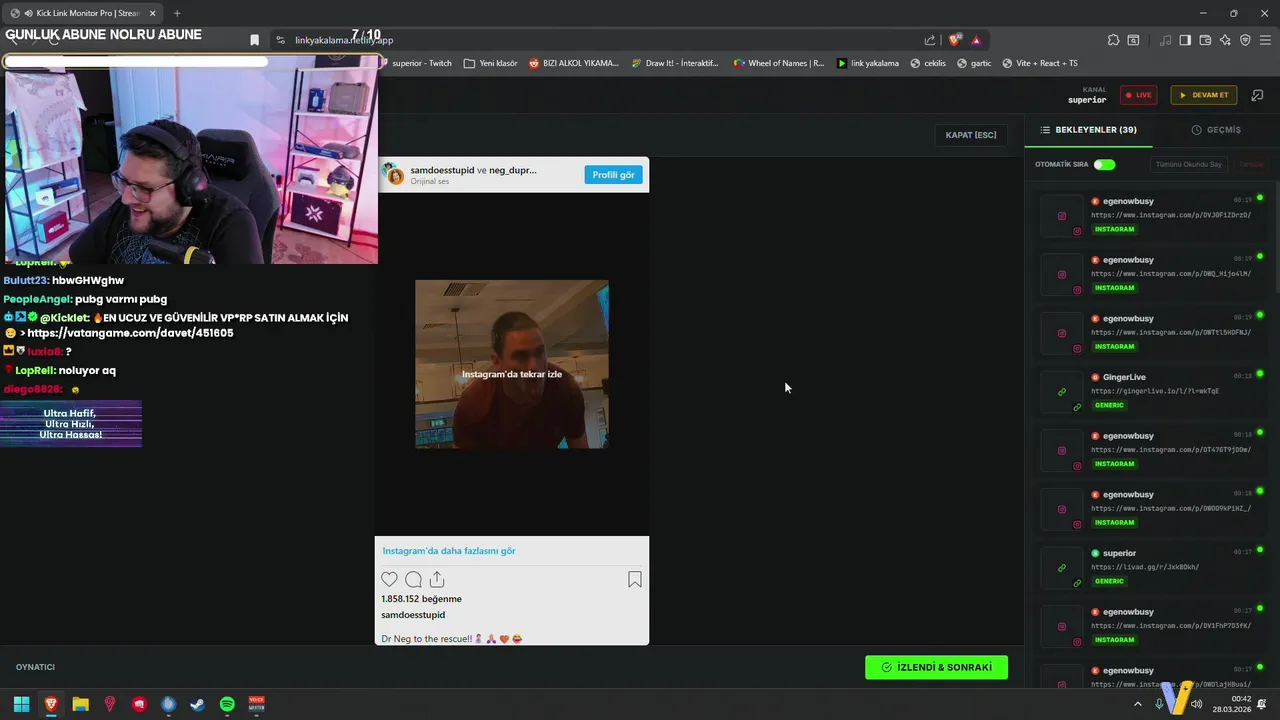Select the Kick Link Monitor Pro browser tab
The height and width of the screenshot is (720, 1280).
[84, 13]
